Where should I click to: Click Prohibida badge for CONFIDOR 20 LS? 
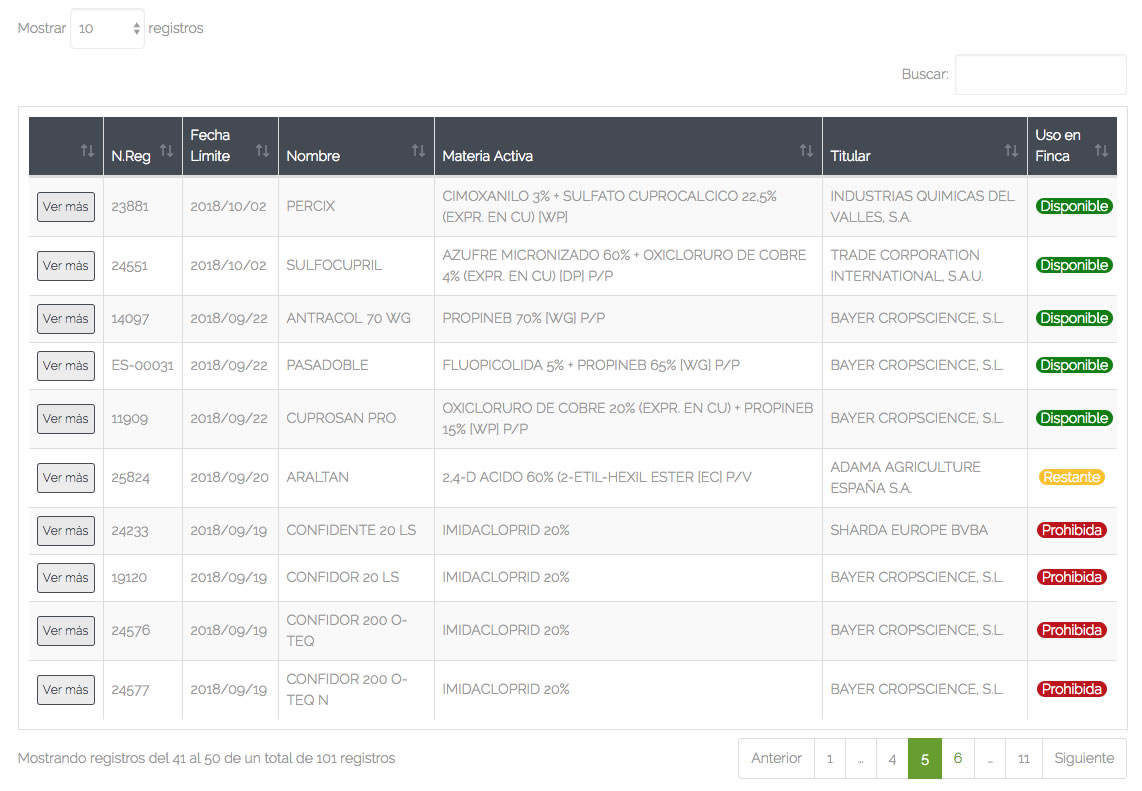[1071, 577]
